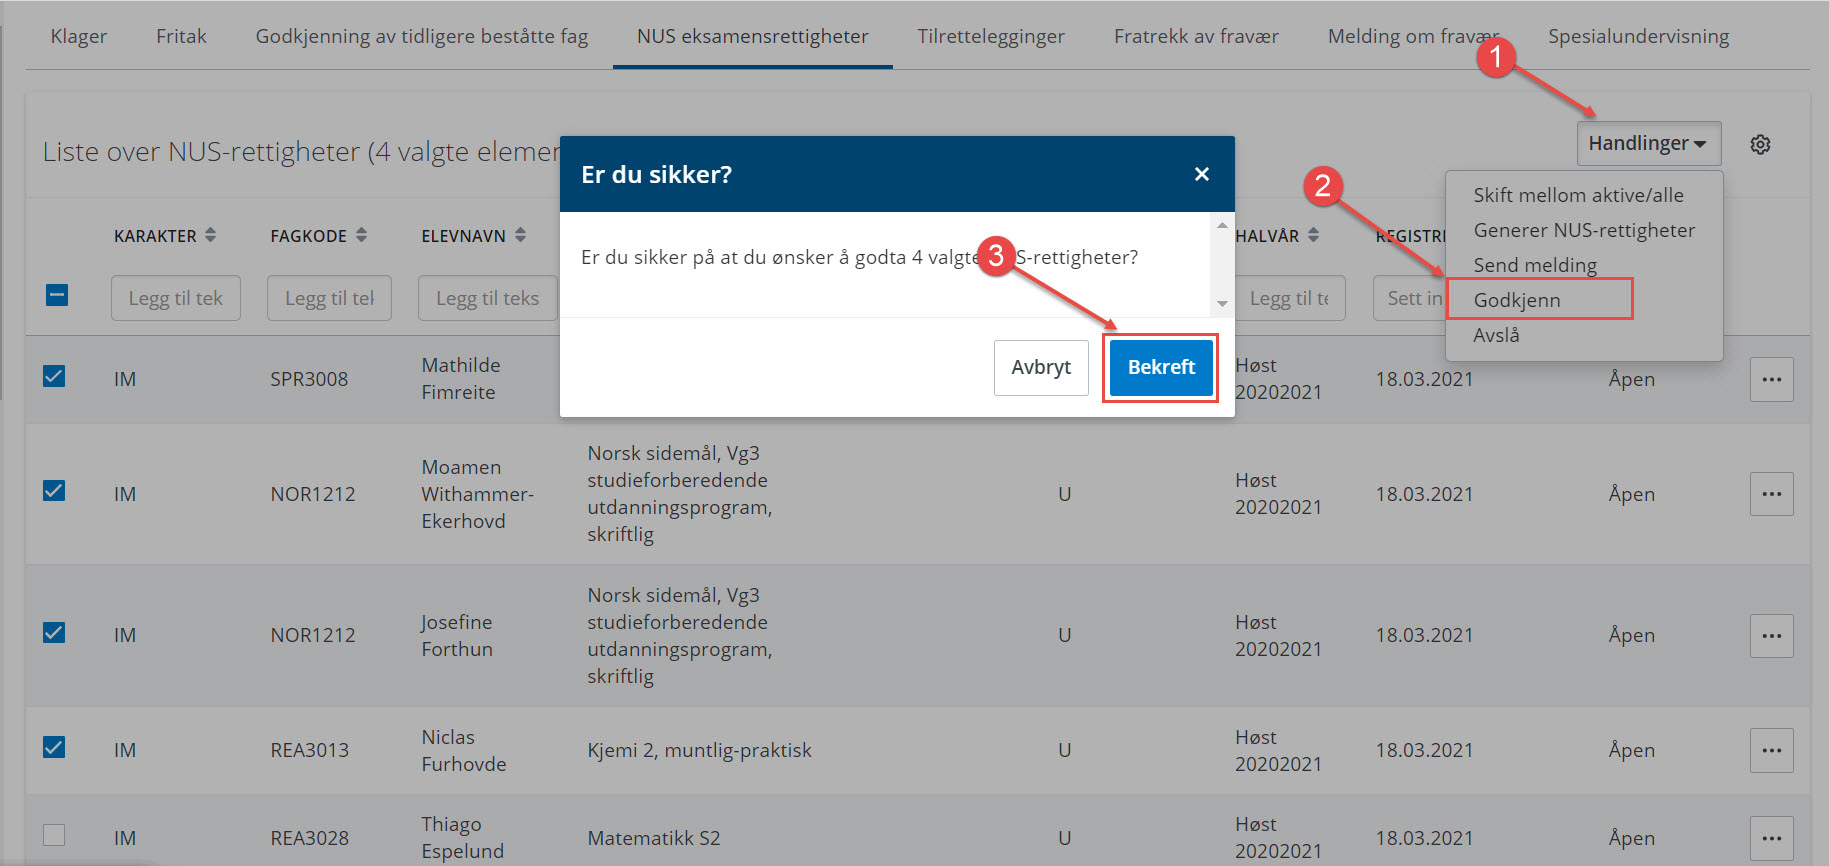Open the Fratrekk av fravær tab
The width and height of the screenshot is (1829, 866).
click(x=1196, y=37)
